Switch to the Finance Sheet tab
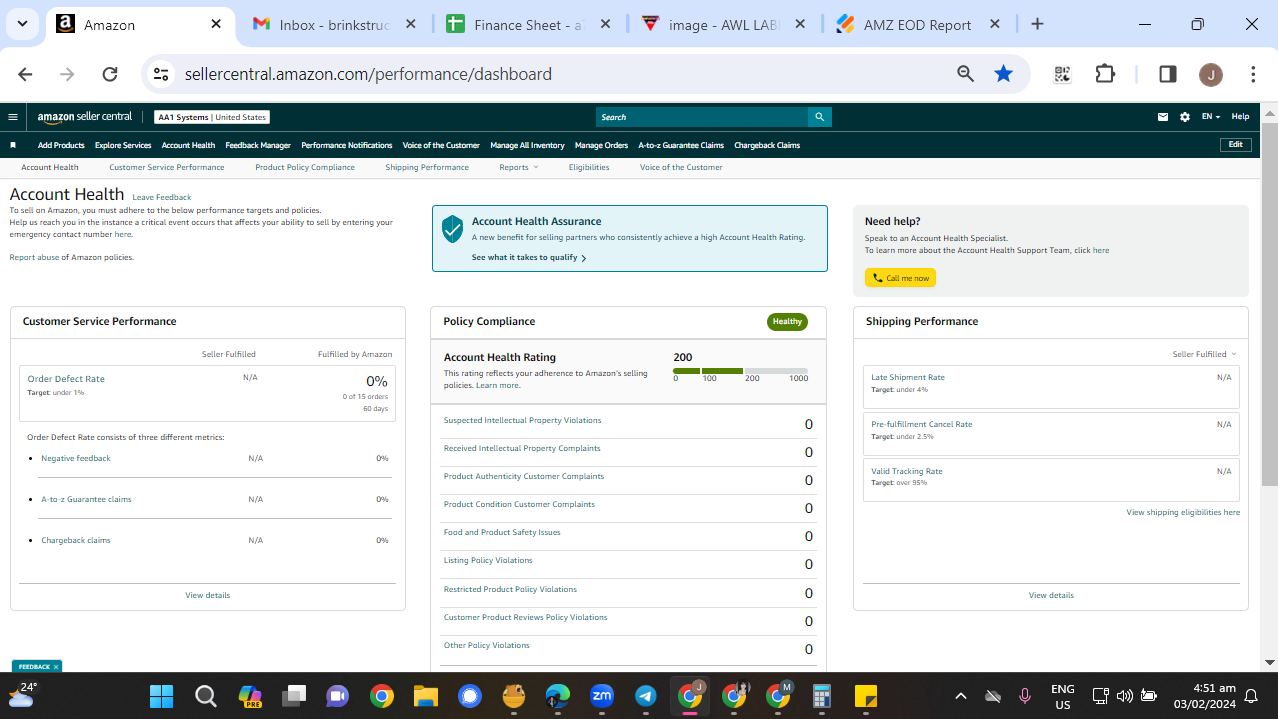Screen dimensions: 1278x719 click(527, 25)
